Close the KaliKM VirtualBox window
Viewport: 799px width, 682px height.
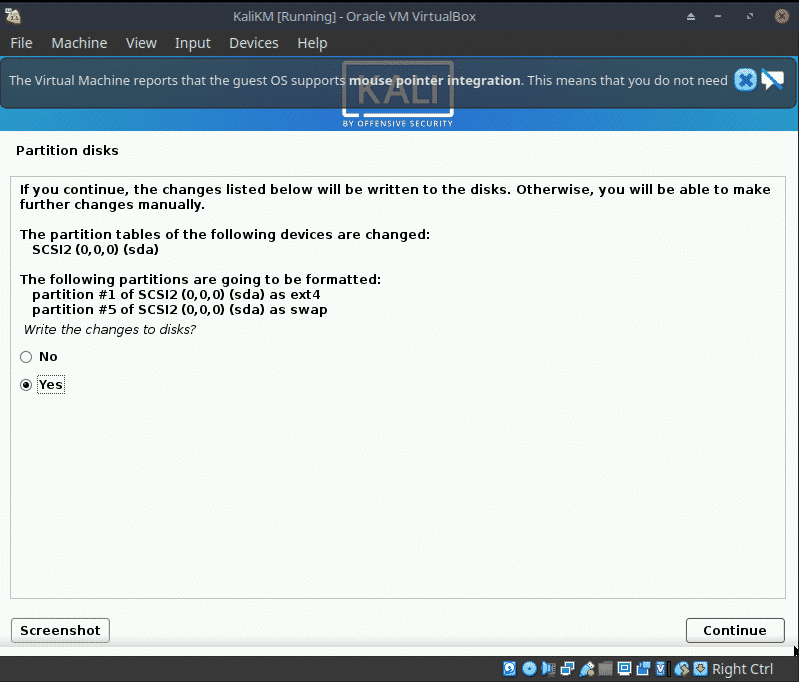pyautogui.click(x=782, y=16)
